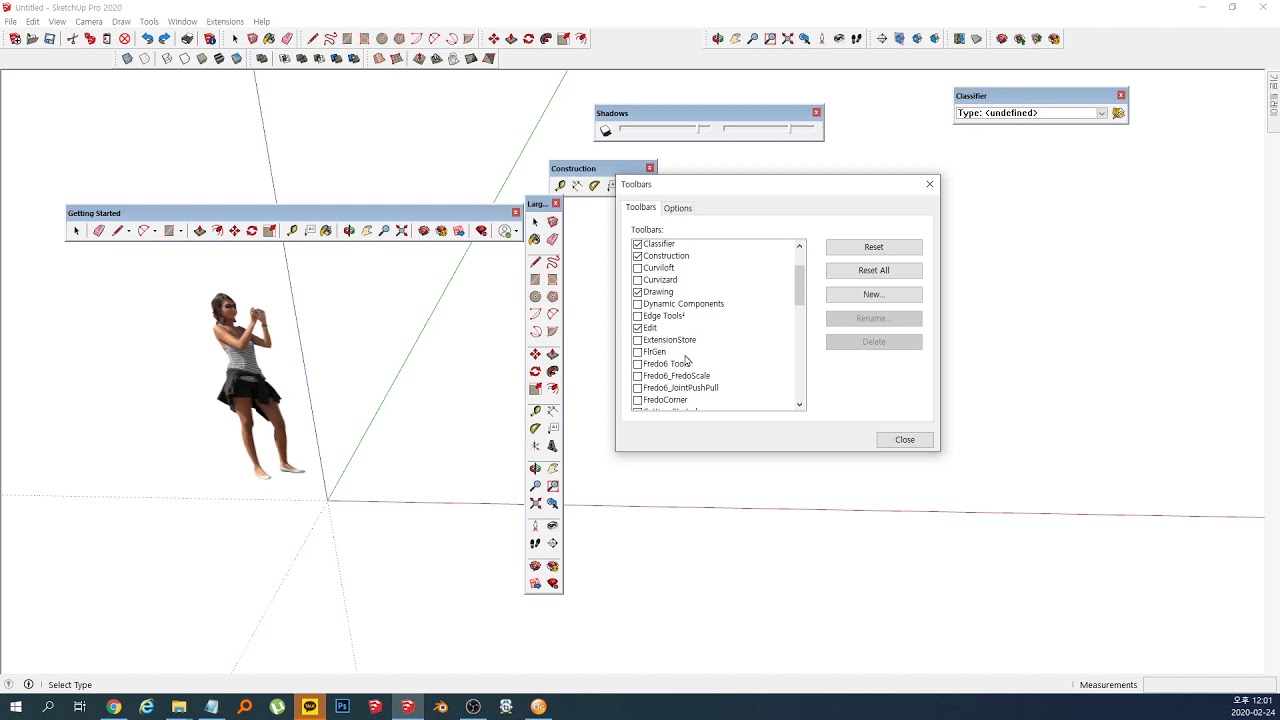The image size is (1280, 720).
Task: Select the Pan hand tool in top camera toolbar
Action: pos(736,39)
